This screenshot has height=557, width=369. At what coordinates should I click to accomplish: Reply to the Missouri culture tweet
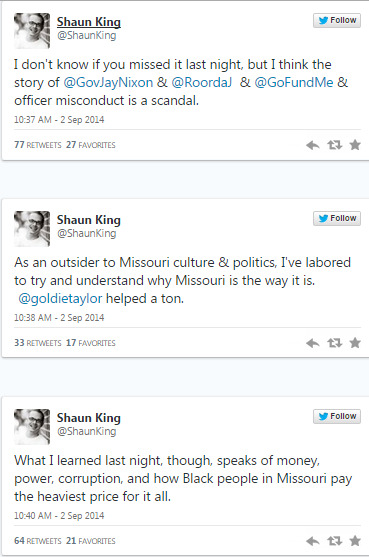pyautogui.click(x=313, y=343)
